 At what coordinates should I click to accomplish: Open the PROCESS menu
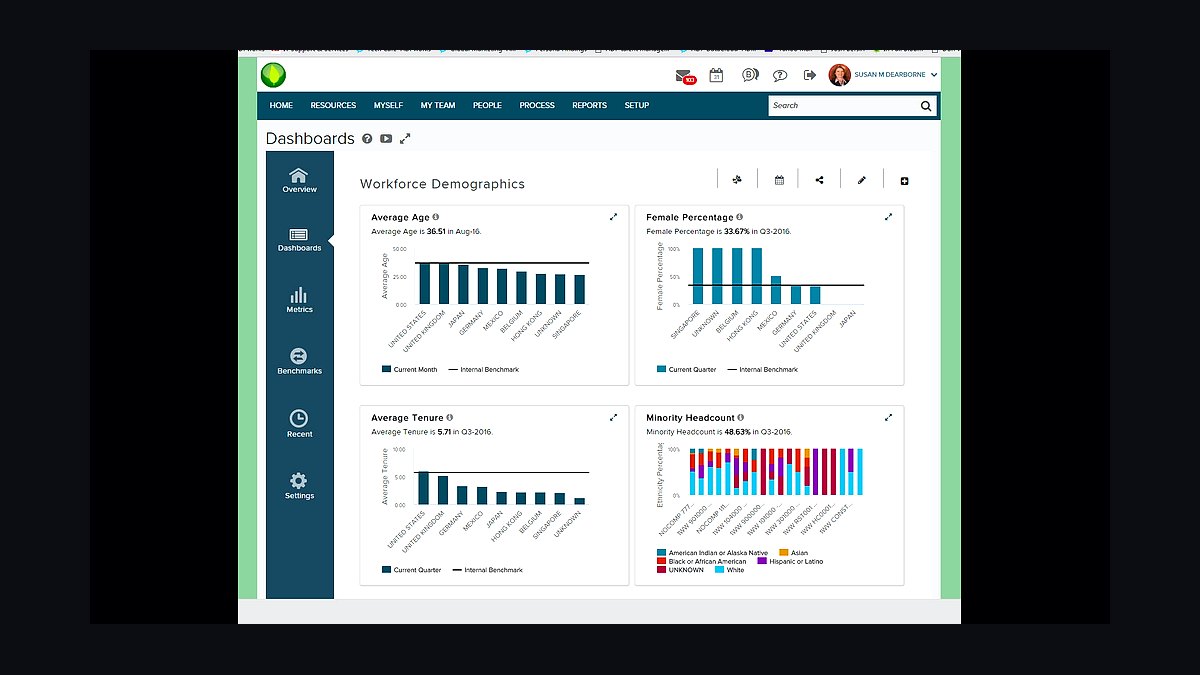[537, 105]
